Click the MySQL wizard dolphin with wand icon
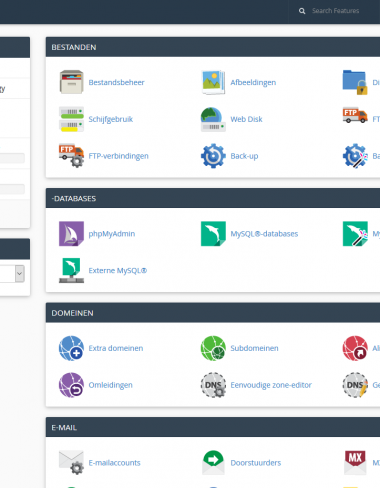This screenshot has height=488, width=380. point(355,234)
